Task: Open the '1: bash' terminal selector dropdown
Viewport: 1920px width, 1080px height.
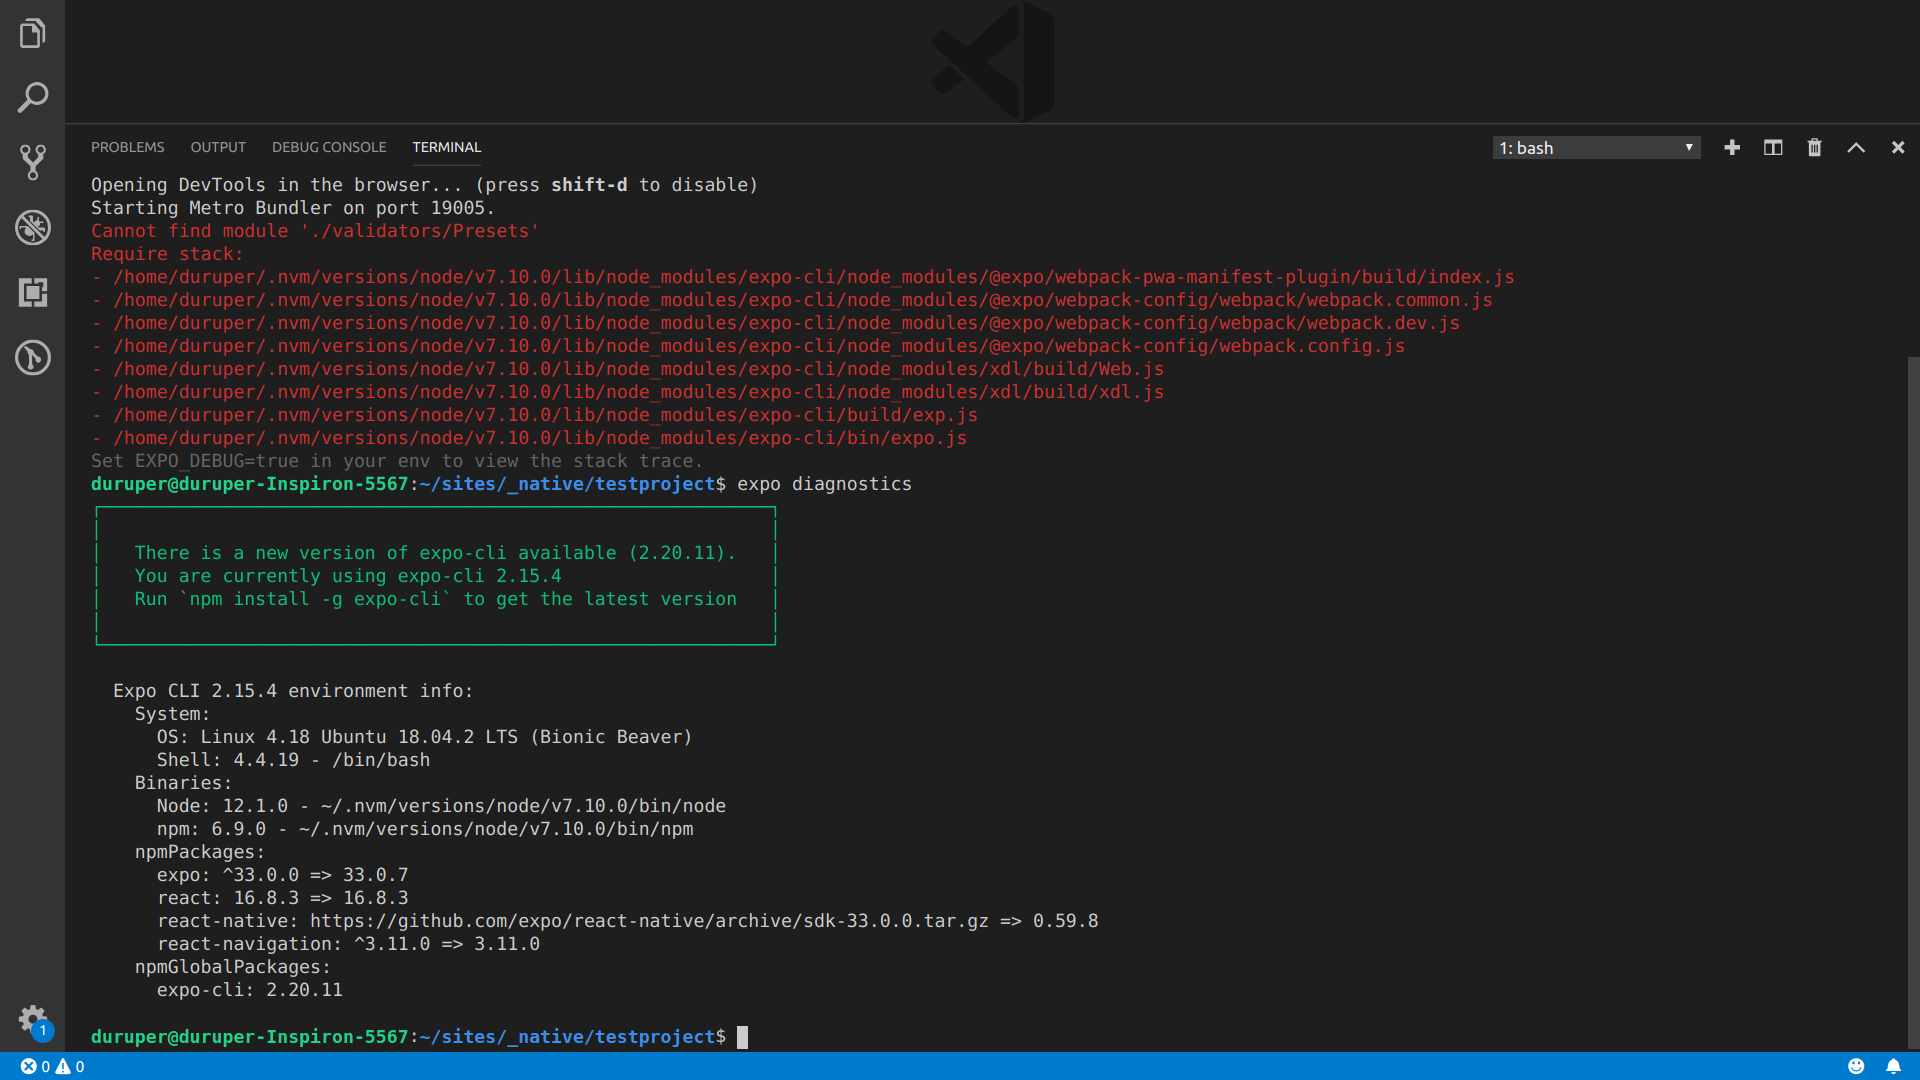Action: (x=1596, y=148)
